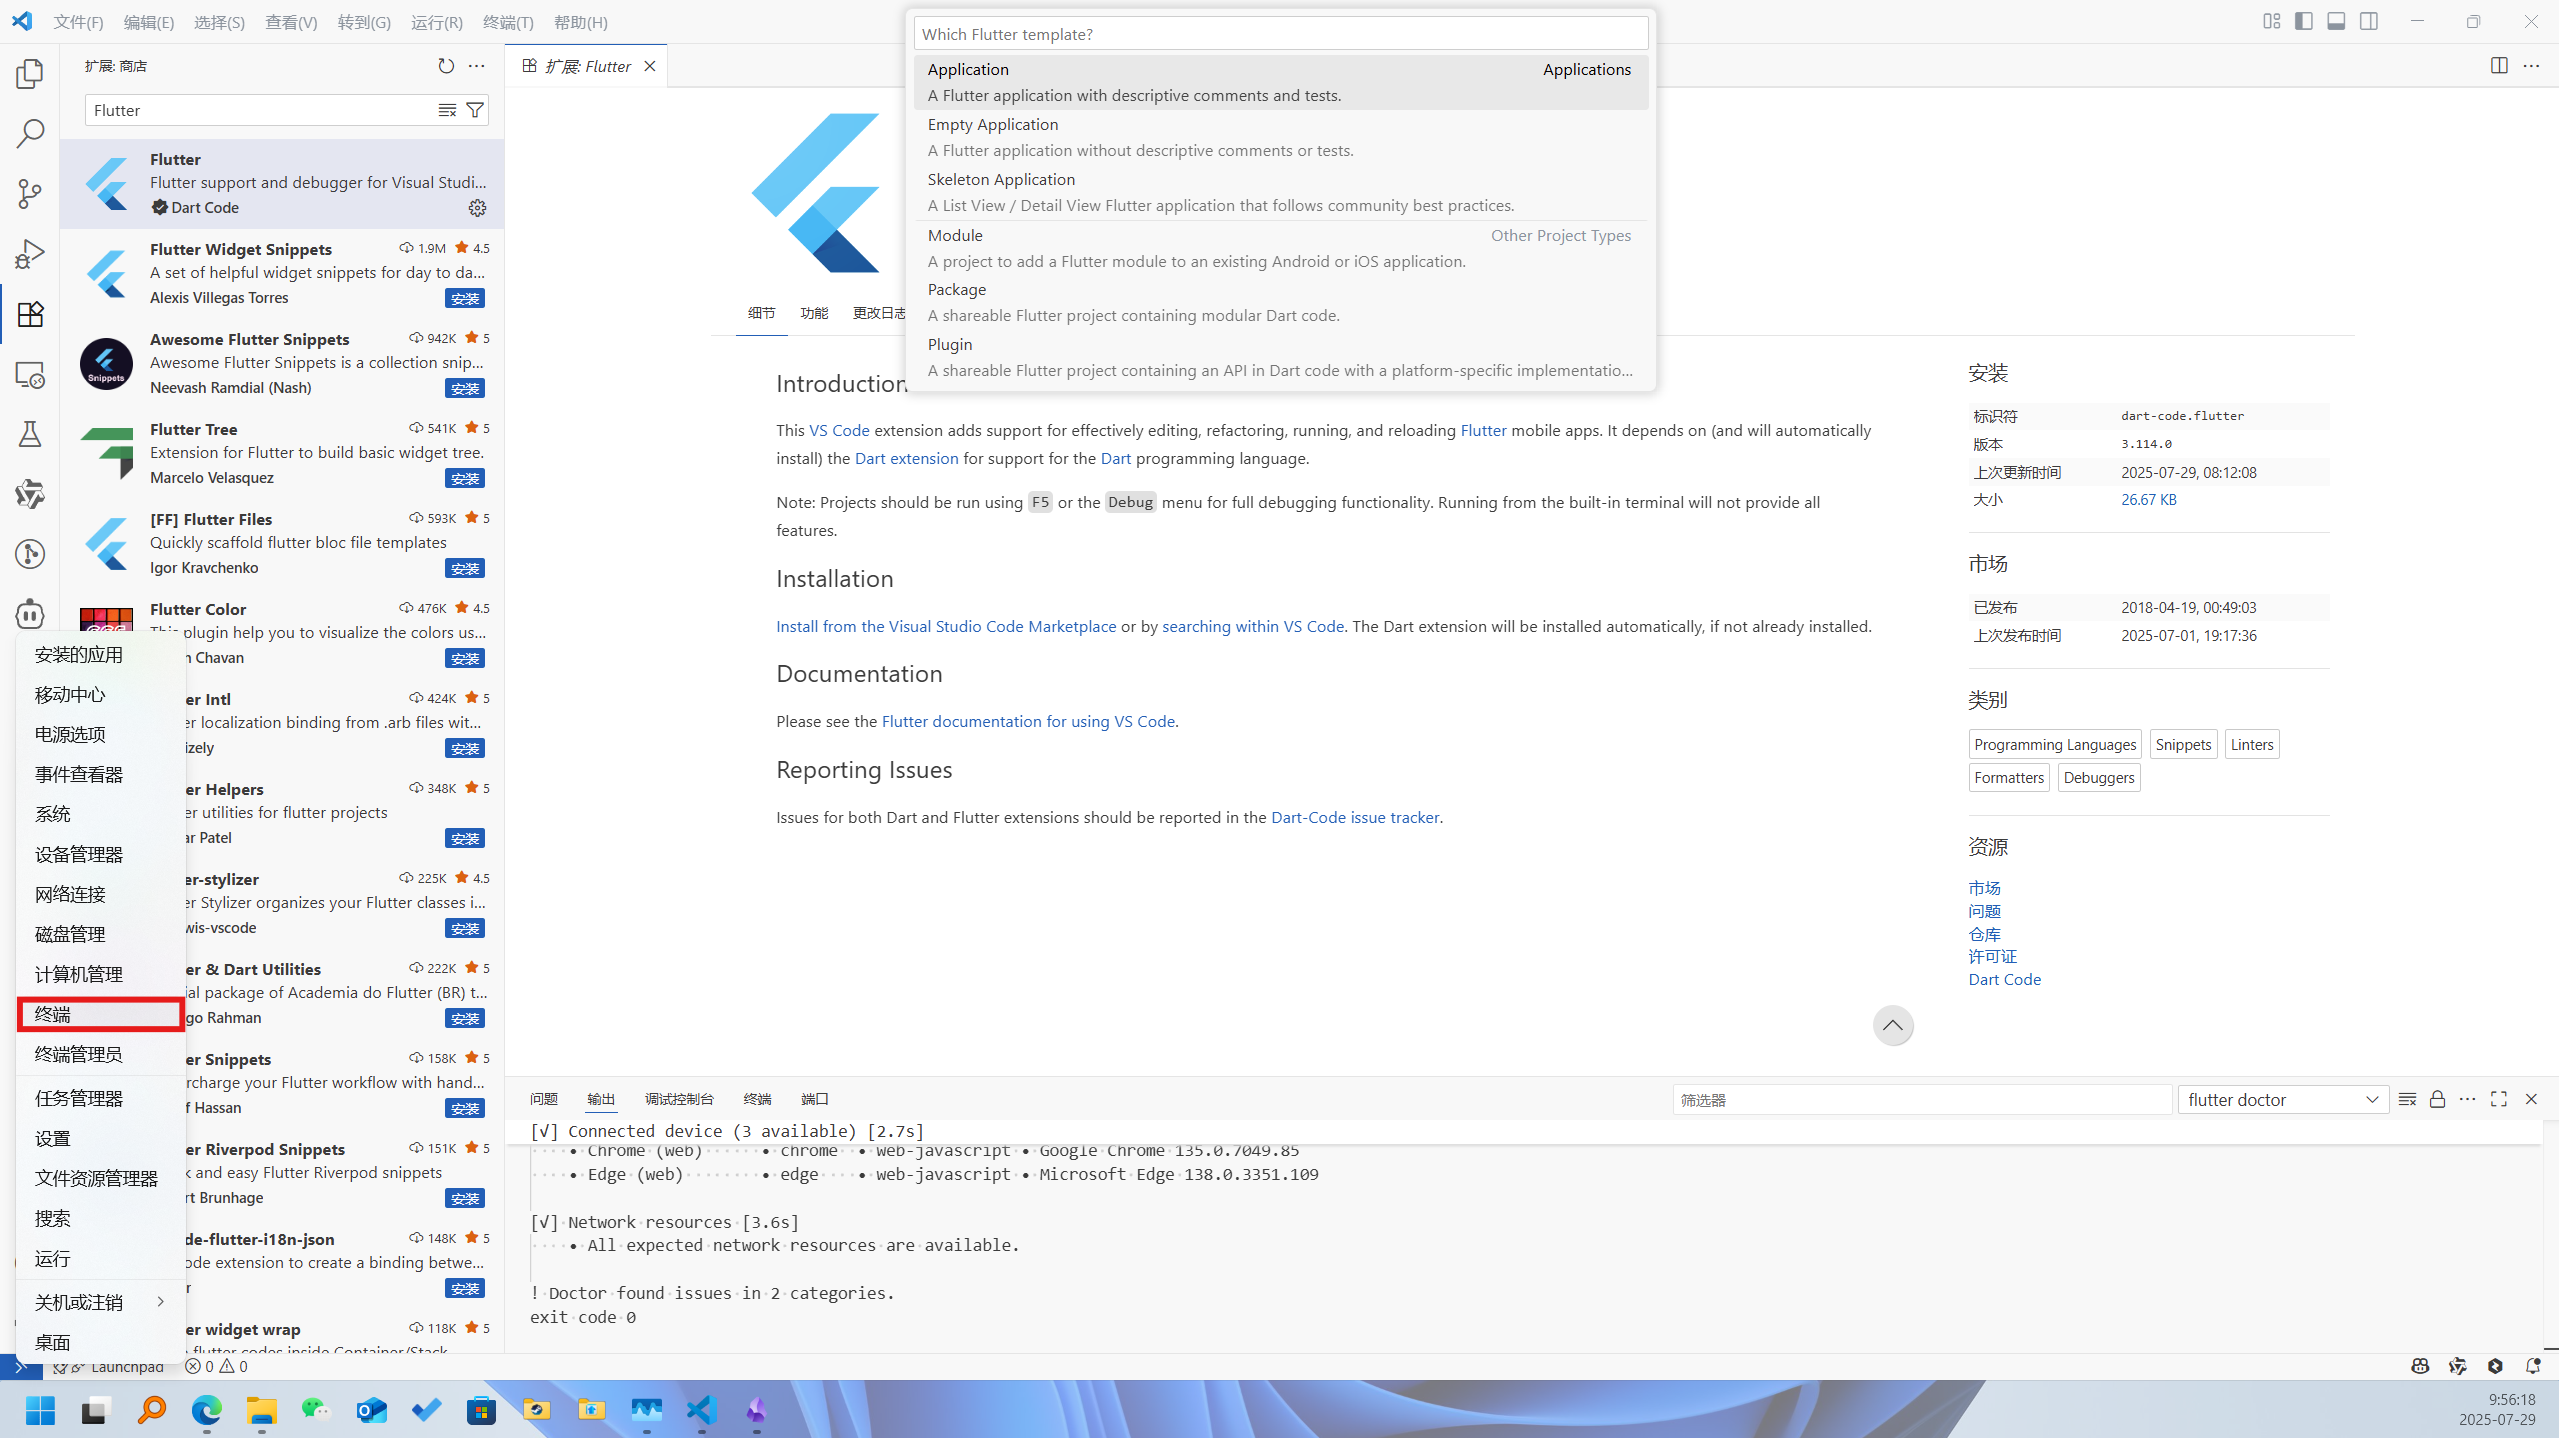The image size is (2559, 1438).
Task: Clear extensions search results icon
Action: 447,110
